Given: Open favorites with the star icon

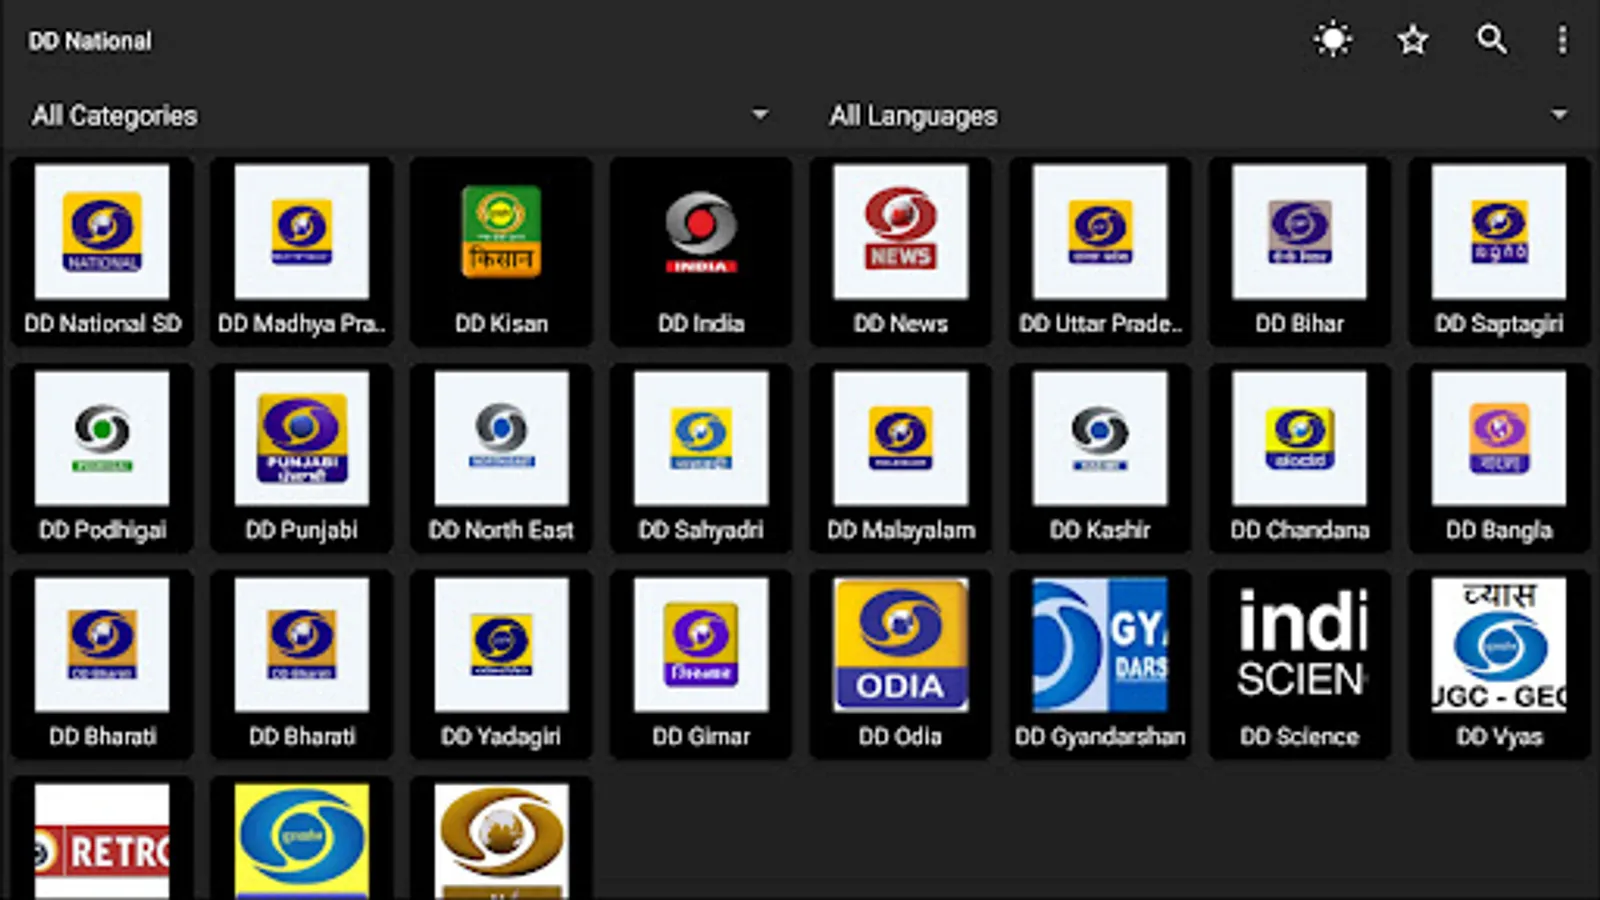Looking at the screenshot, I should [x=1413, y=40].
